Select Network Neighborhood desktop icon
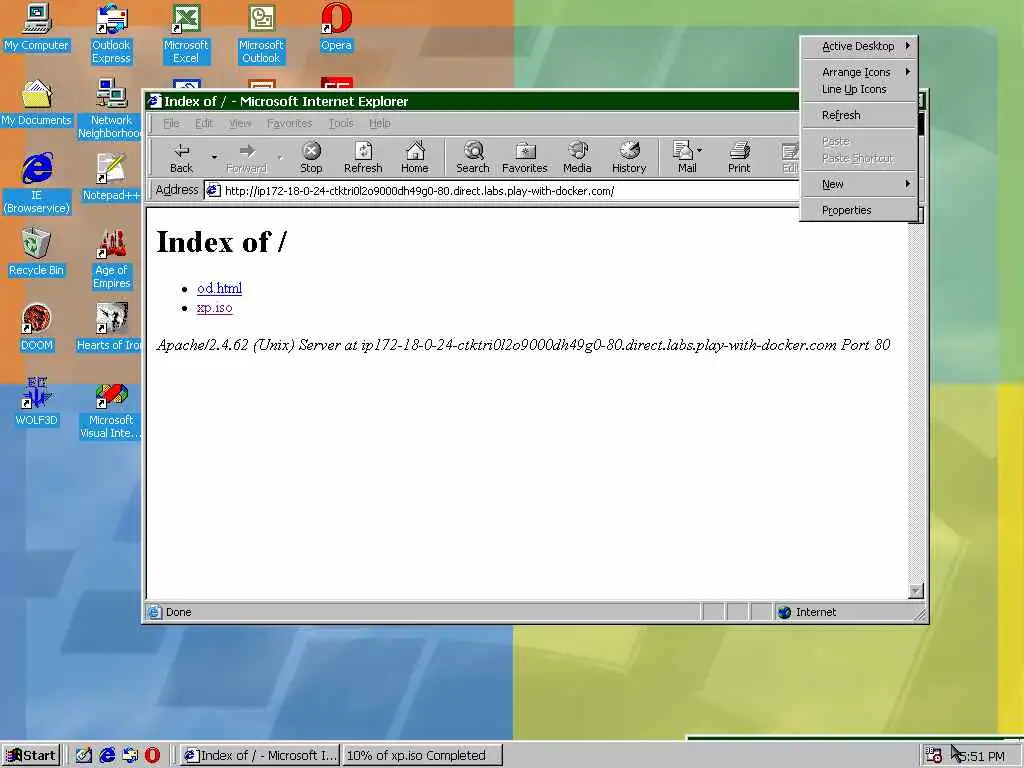This screenshot has height=768, width=1024. [x=110, y=109]
